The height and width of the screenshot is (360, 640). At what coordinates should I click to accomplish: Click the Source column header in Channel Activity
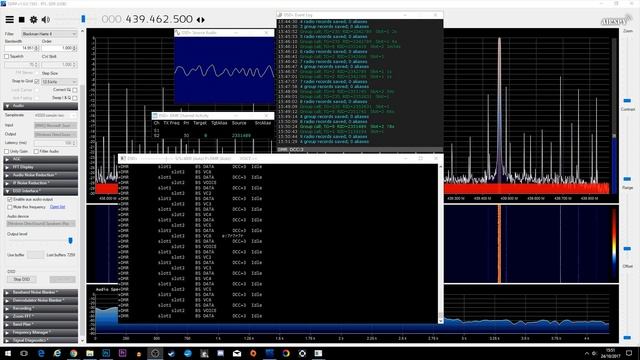239,123
